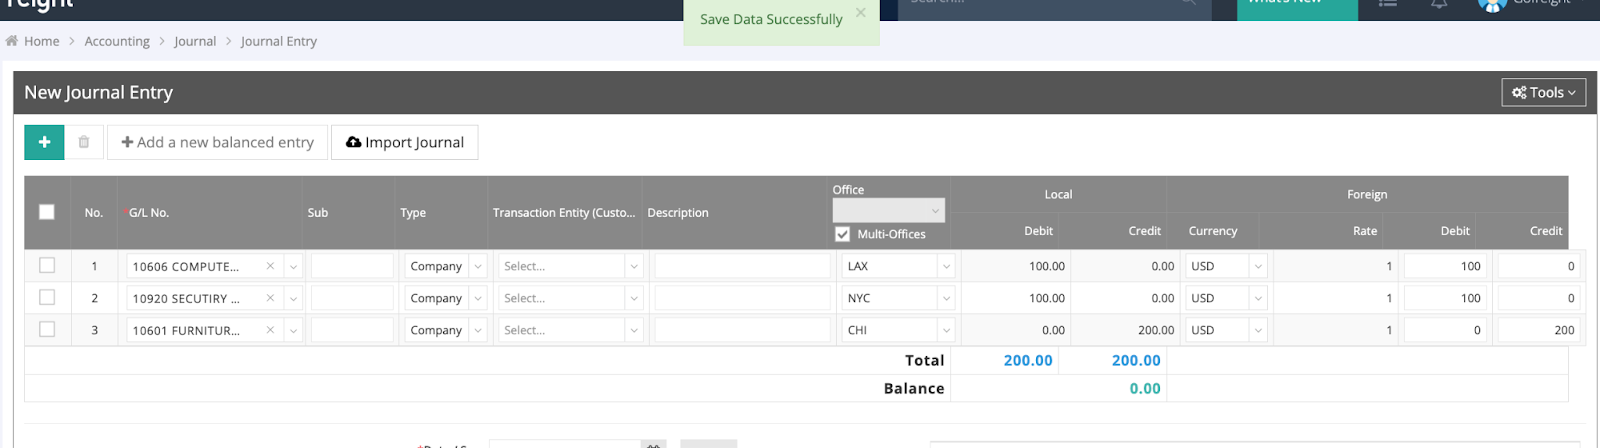Screen dimensions: 1600x448
Task: Click the Home icon in breadcrumb
Action: click(x=12, y=41)
